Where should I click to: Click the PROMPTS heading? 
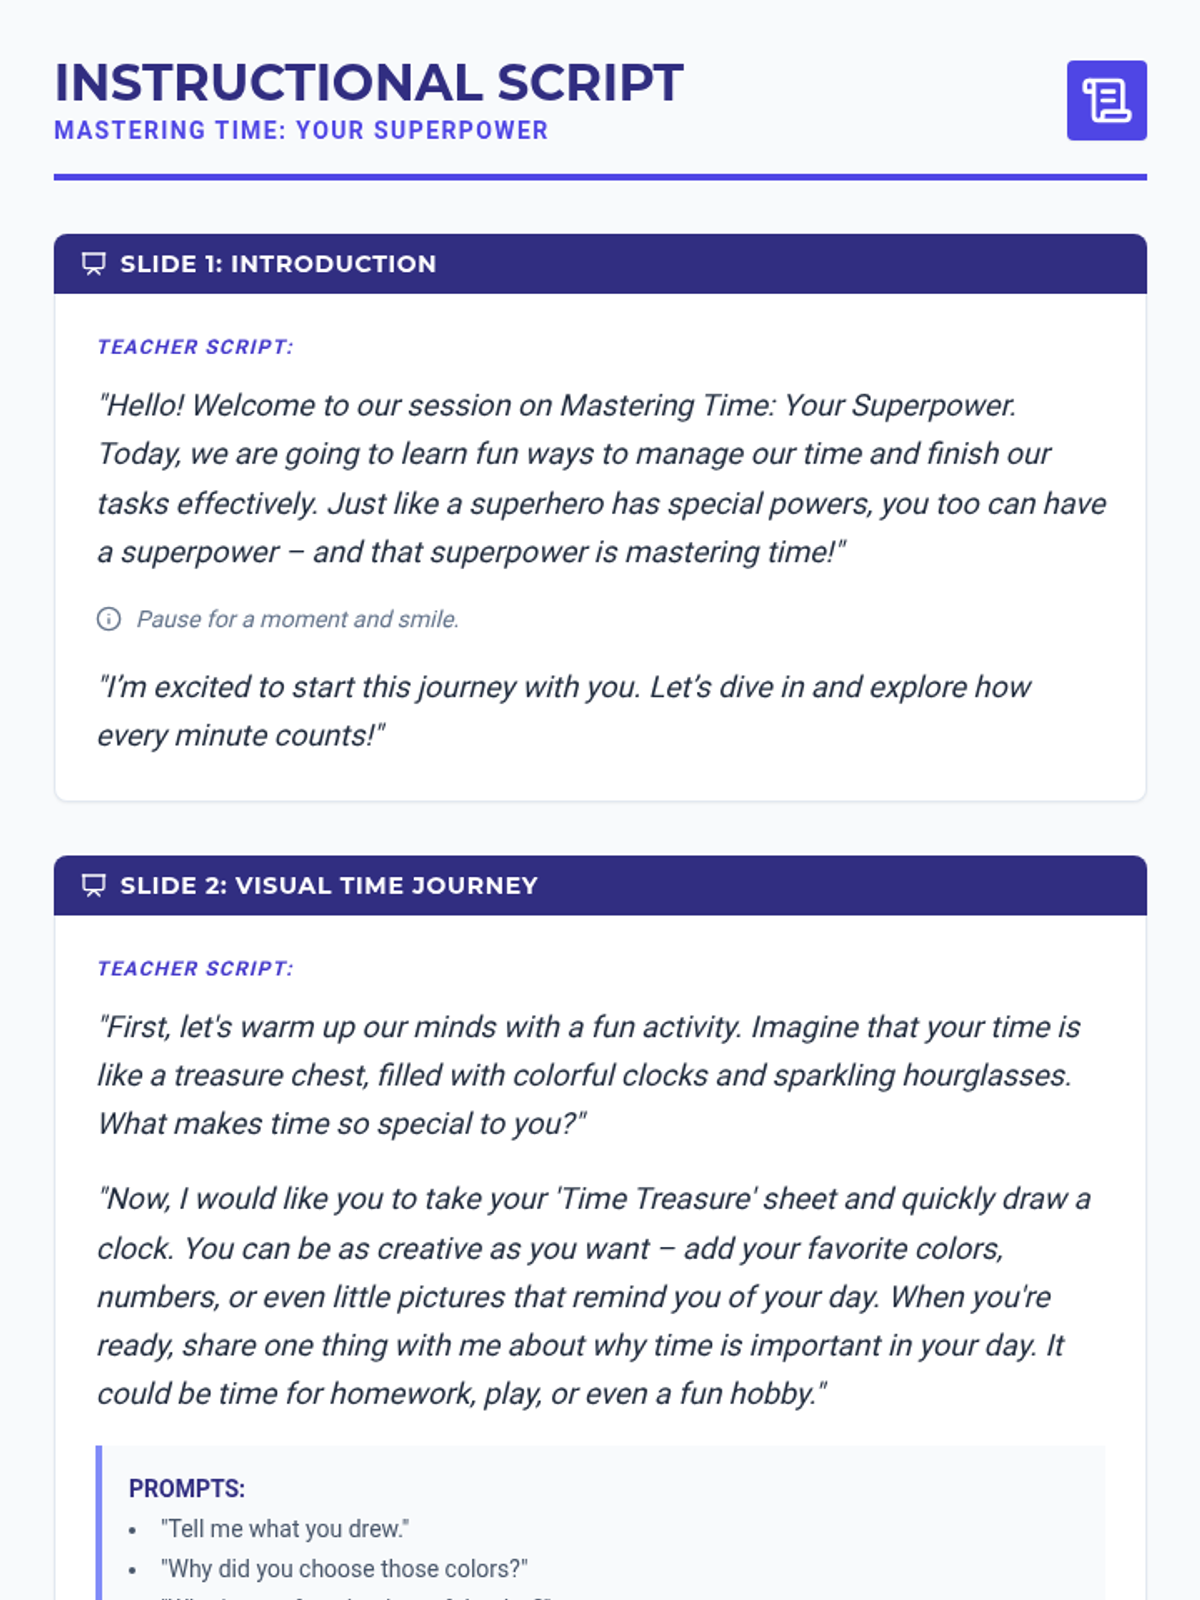(187, 1489)
